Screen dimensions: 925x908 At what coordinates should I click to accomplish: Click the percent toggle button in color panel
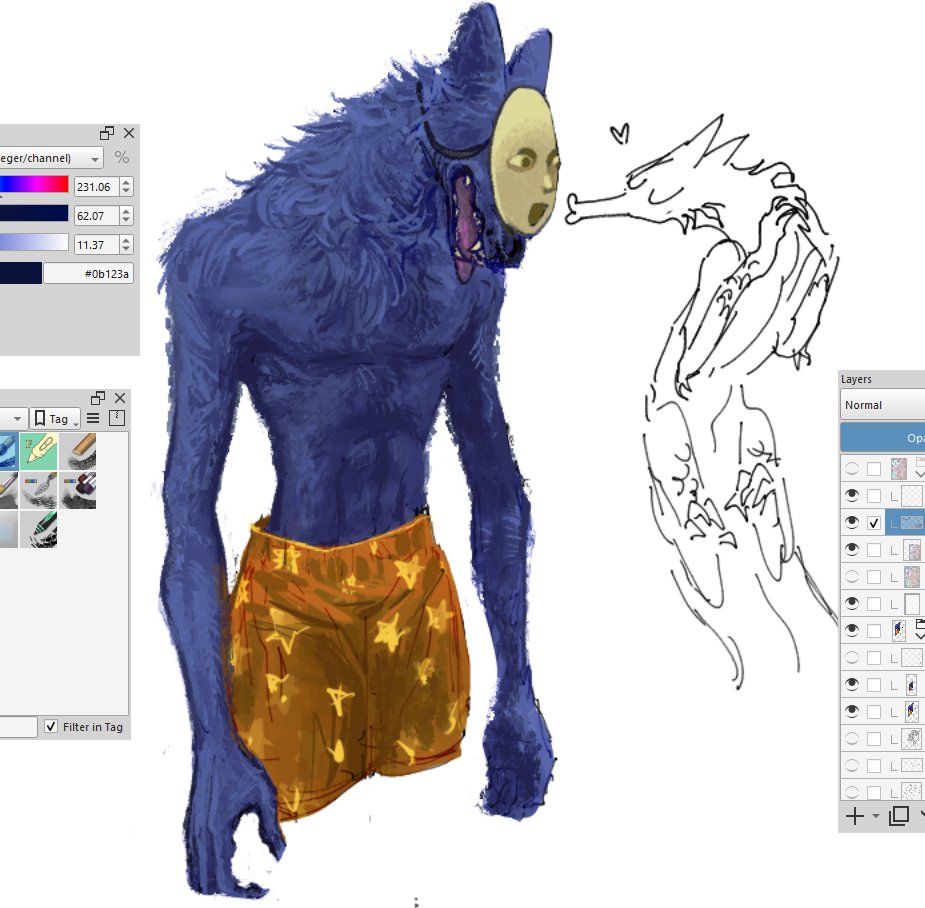coord(122,158)
